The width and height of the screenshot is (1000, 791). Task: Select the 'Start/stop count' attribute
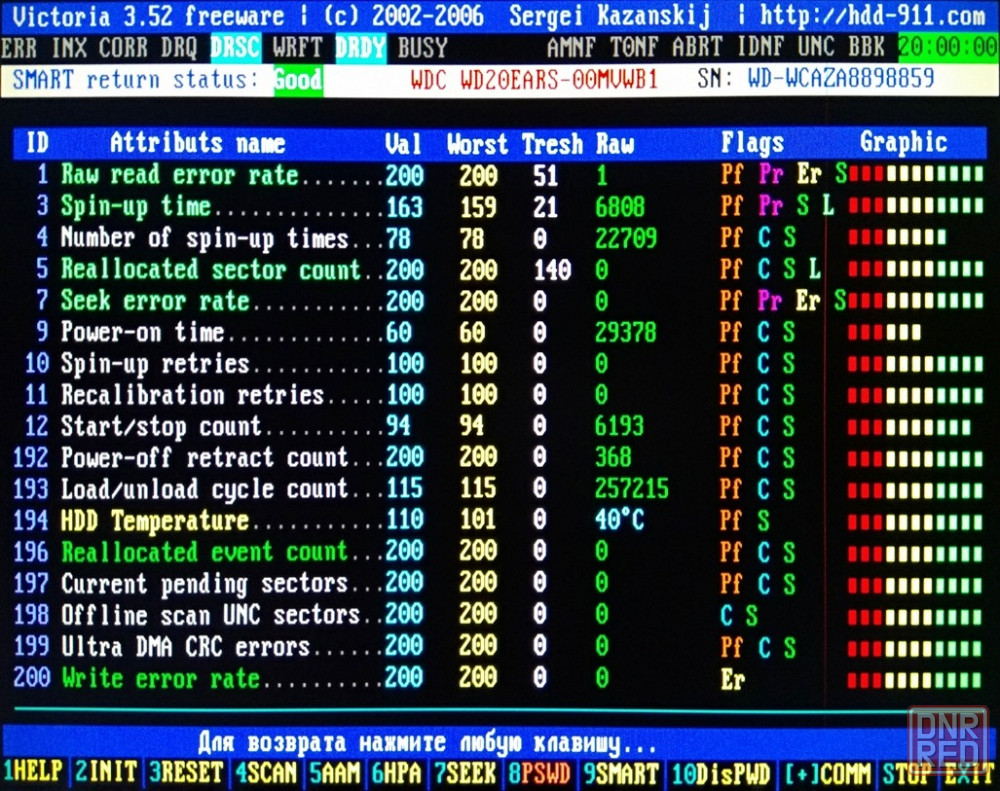click(x=499, y=426)
